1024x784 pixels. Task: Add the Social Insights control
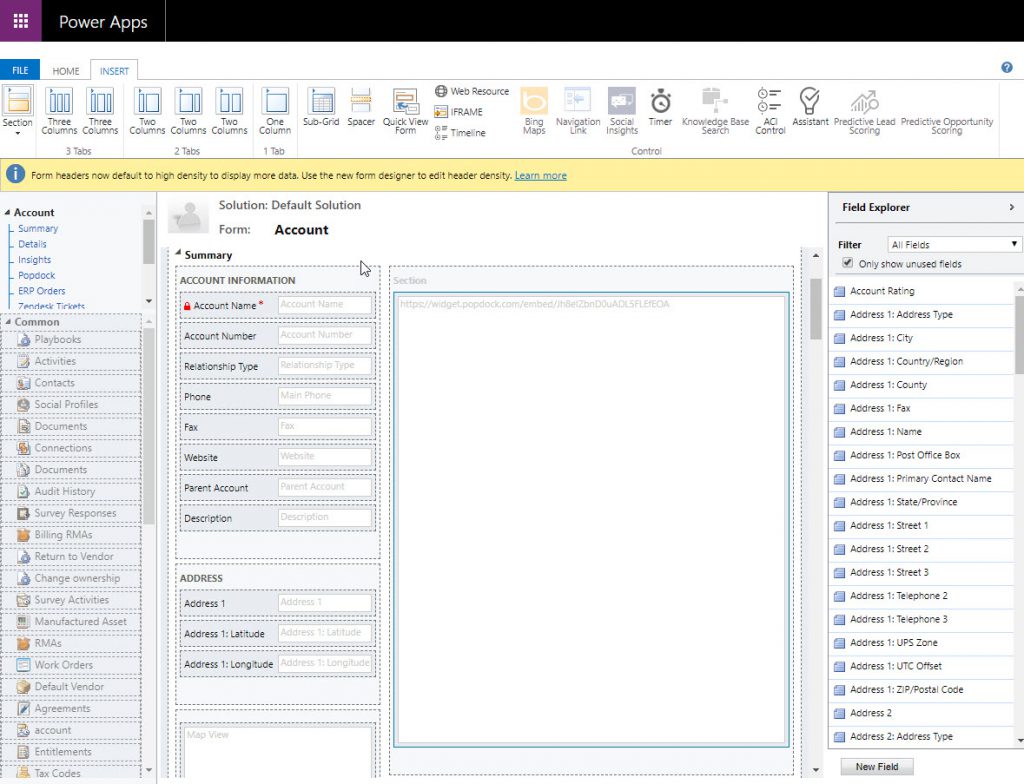(x=622, y=111)
